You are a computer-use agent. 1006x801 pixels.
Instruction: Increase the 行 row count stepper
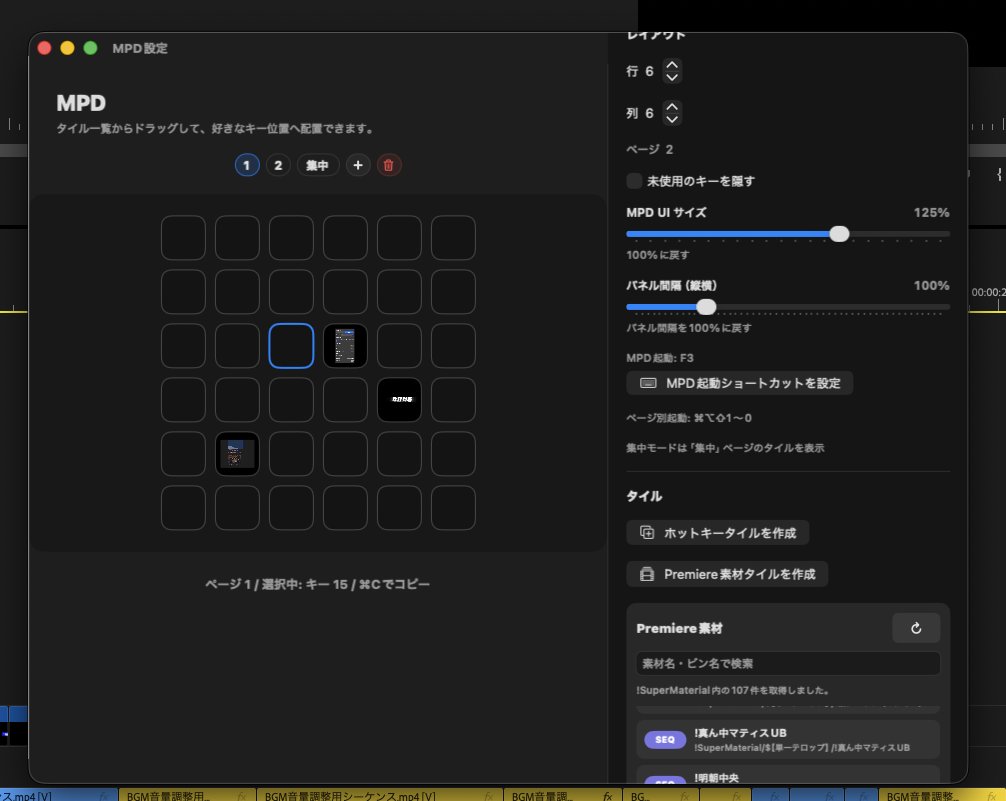click(672, 65)
